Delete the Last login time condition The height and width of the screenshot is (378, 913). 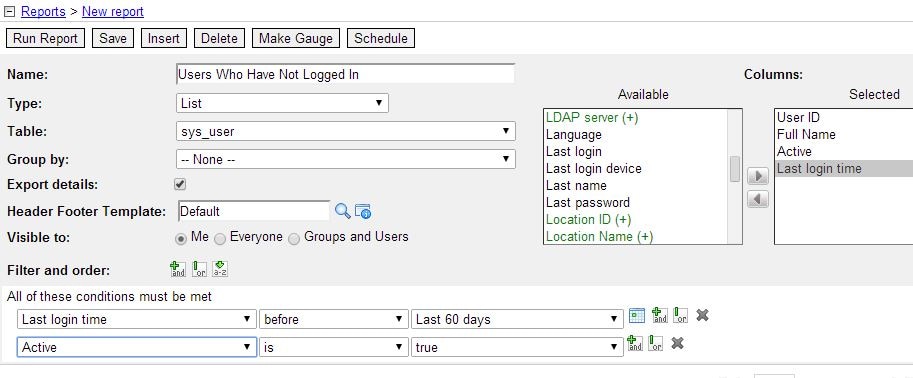pyautogui.click(x=702, y=315)
